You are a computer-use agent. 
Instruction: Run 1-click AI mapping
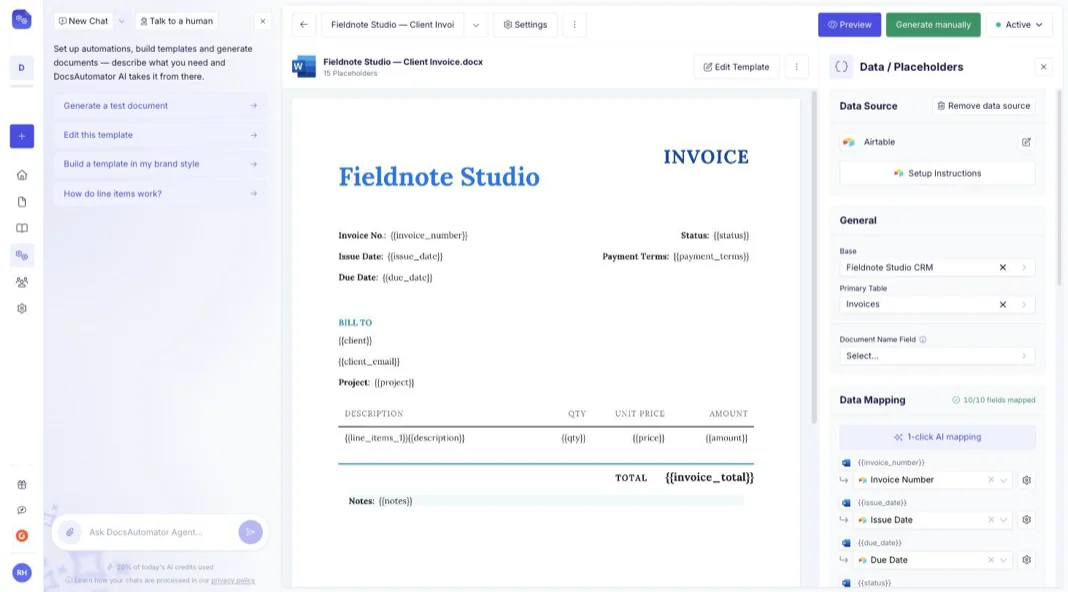[937, 437]
